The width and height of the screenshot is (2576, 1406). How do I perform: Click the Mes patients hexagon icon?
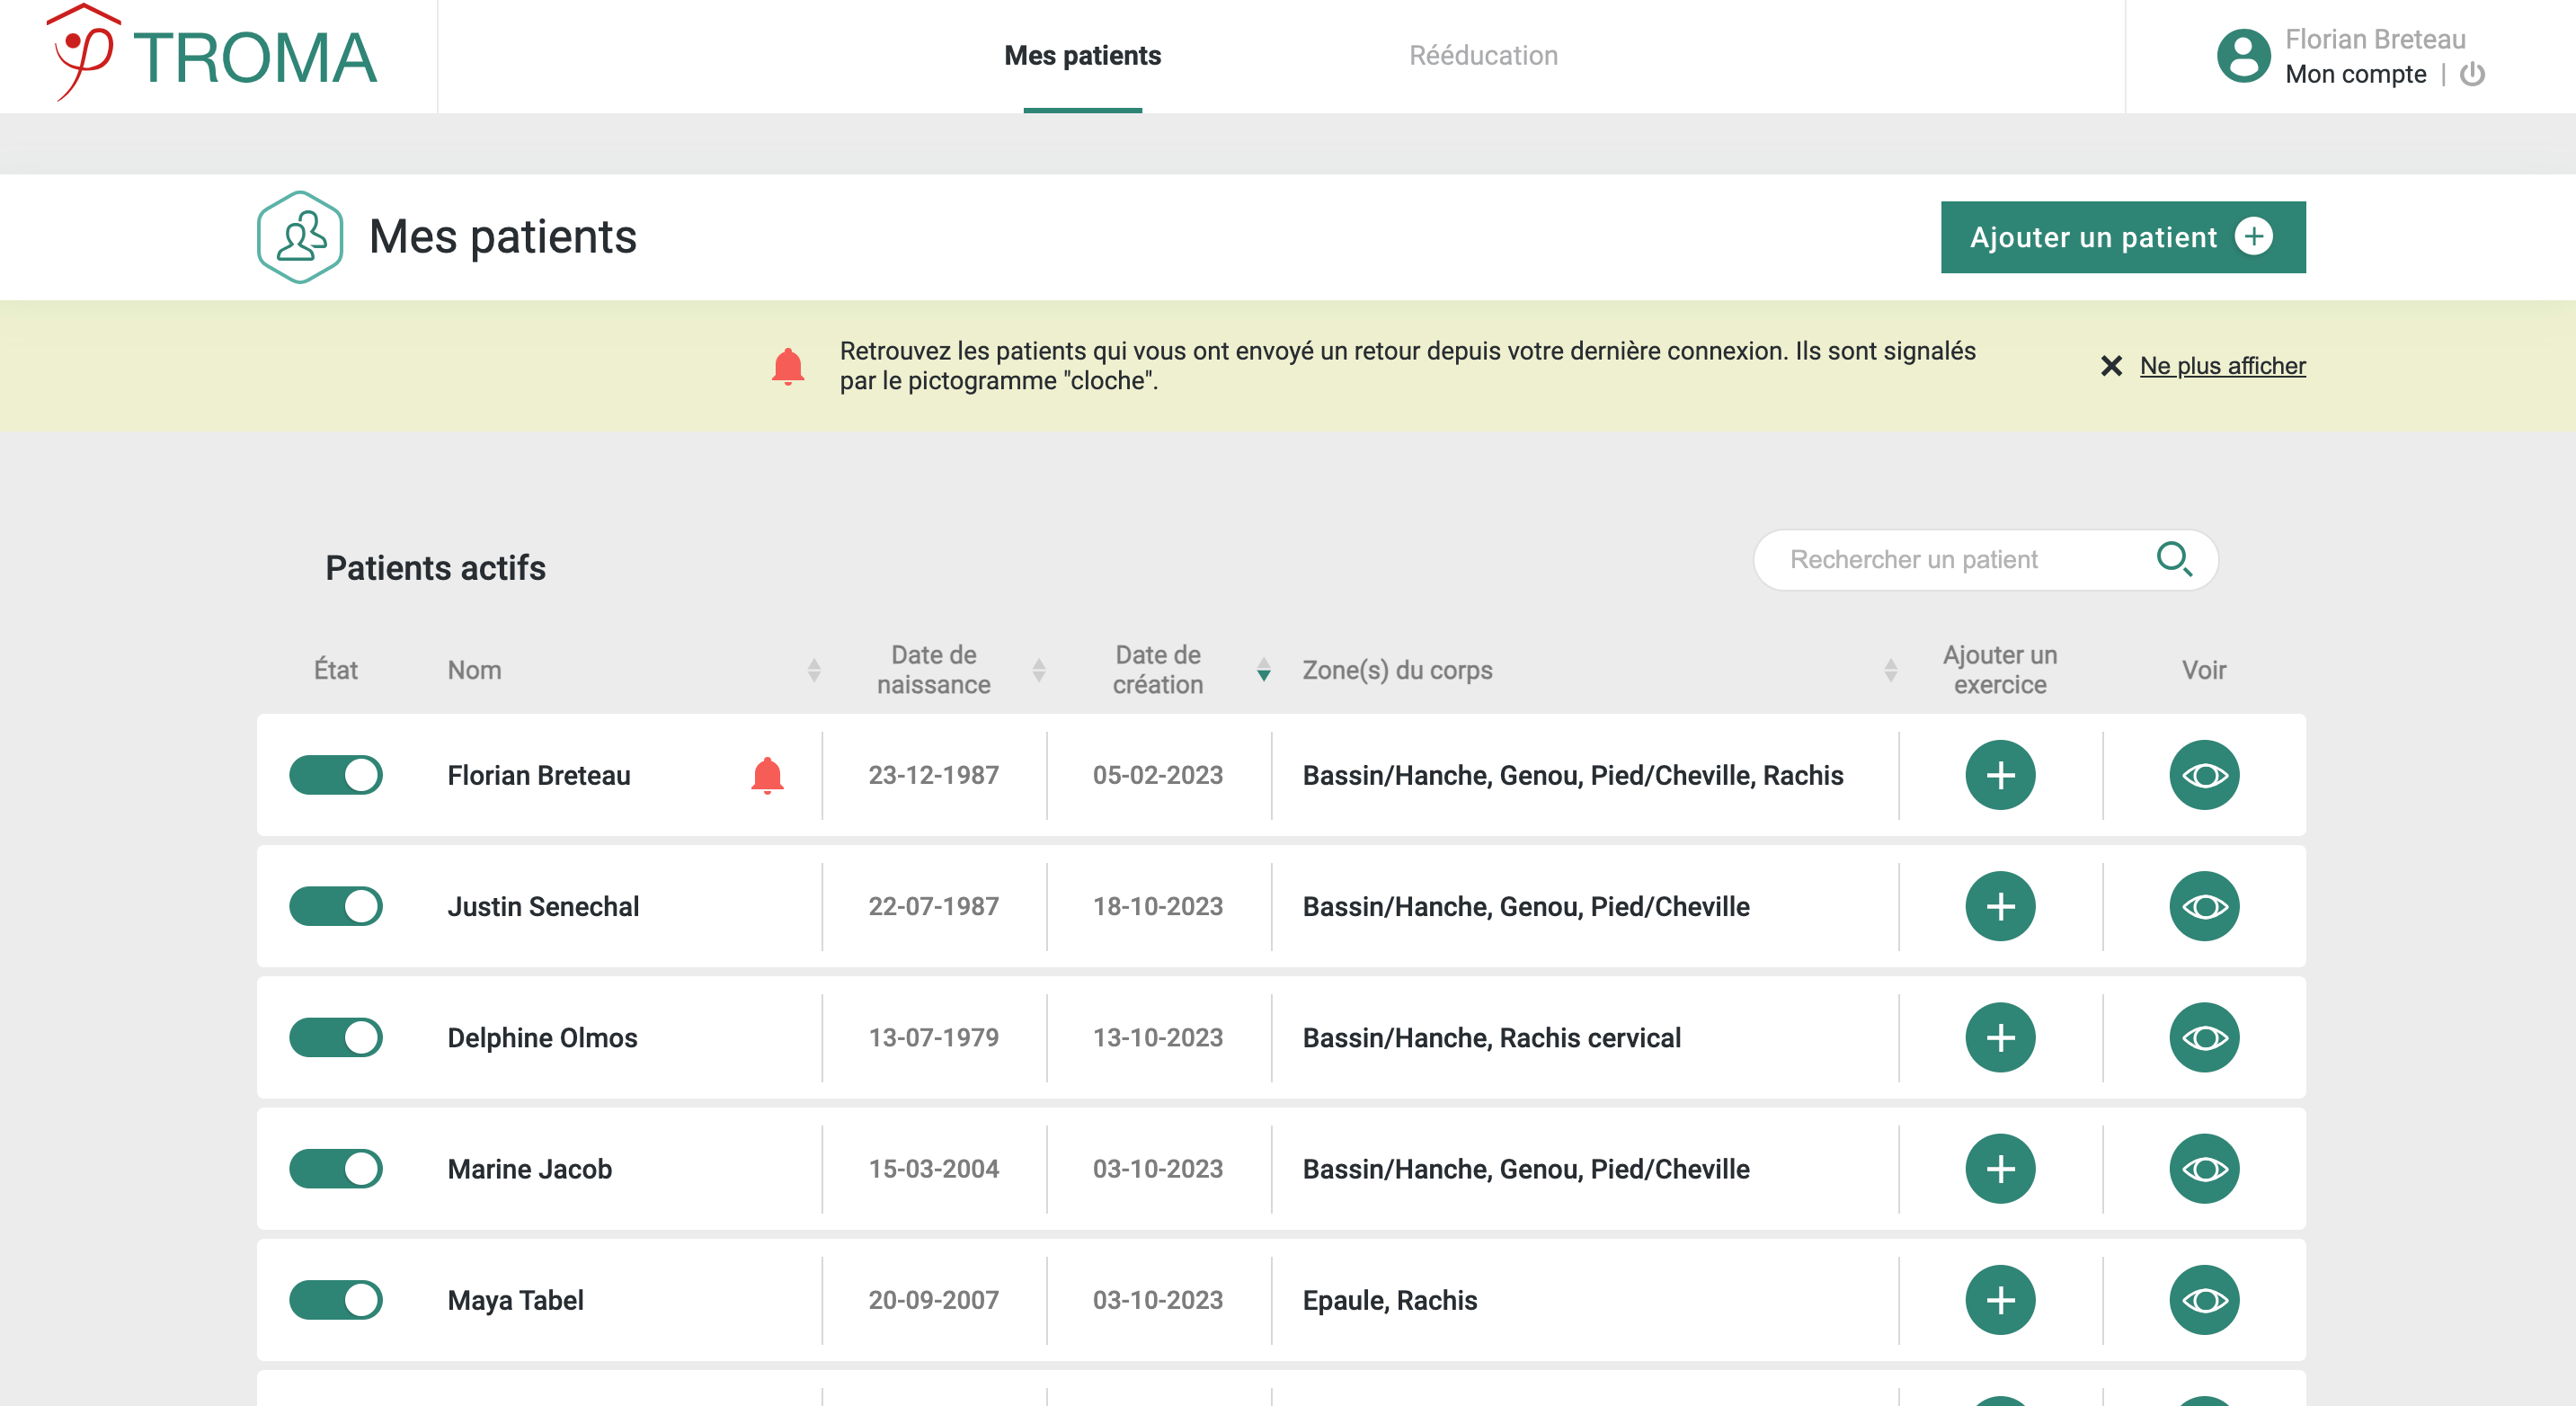pos(300,237)
